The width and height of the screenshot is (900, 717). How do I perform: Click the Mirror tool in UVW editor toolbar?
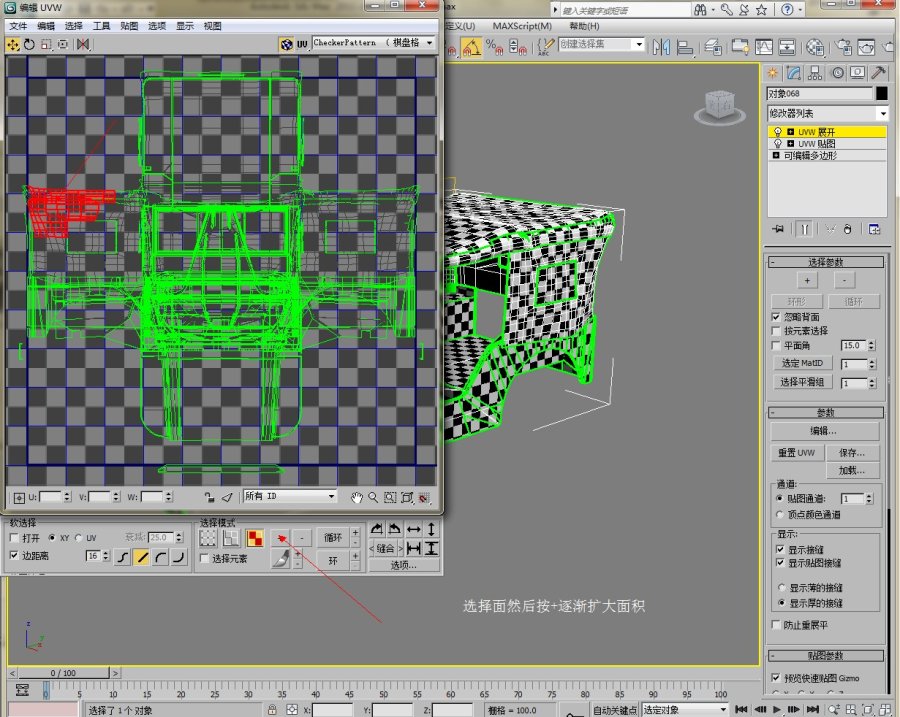83,44
